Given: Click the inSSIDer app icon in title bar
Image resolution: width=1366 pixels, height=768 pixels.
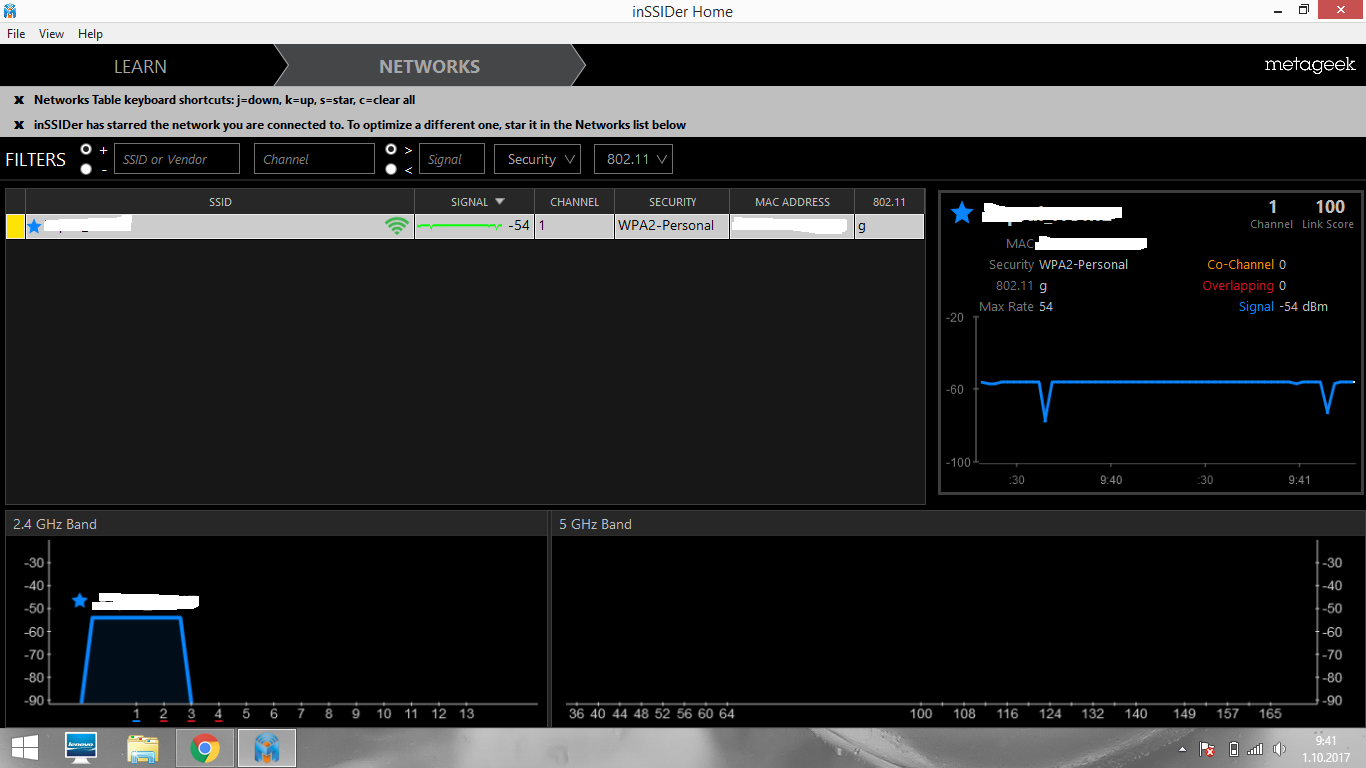Looking at the screenshot, I should click(10, 10).
